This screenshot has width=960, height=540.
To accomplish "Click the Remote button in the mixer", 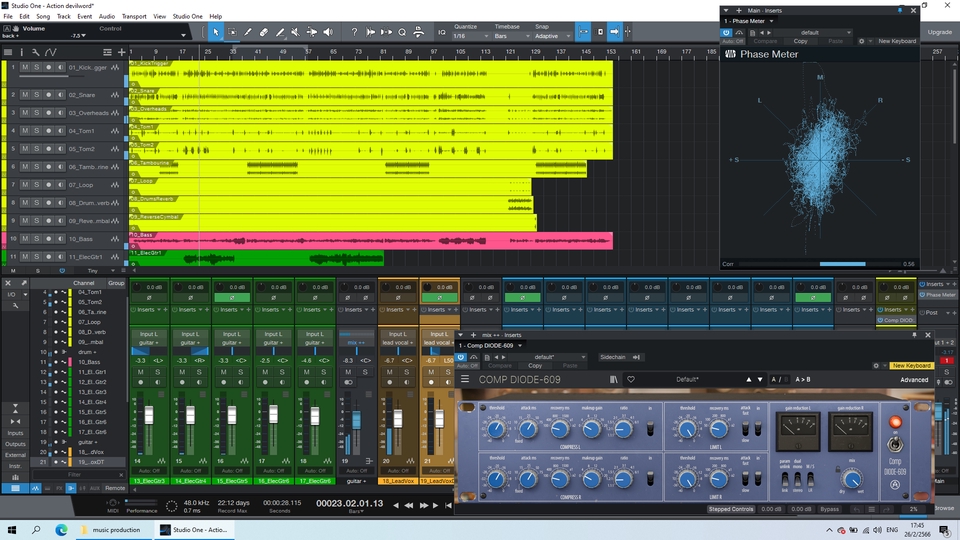I will click(x=115, y=488).
